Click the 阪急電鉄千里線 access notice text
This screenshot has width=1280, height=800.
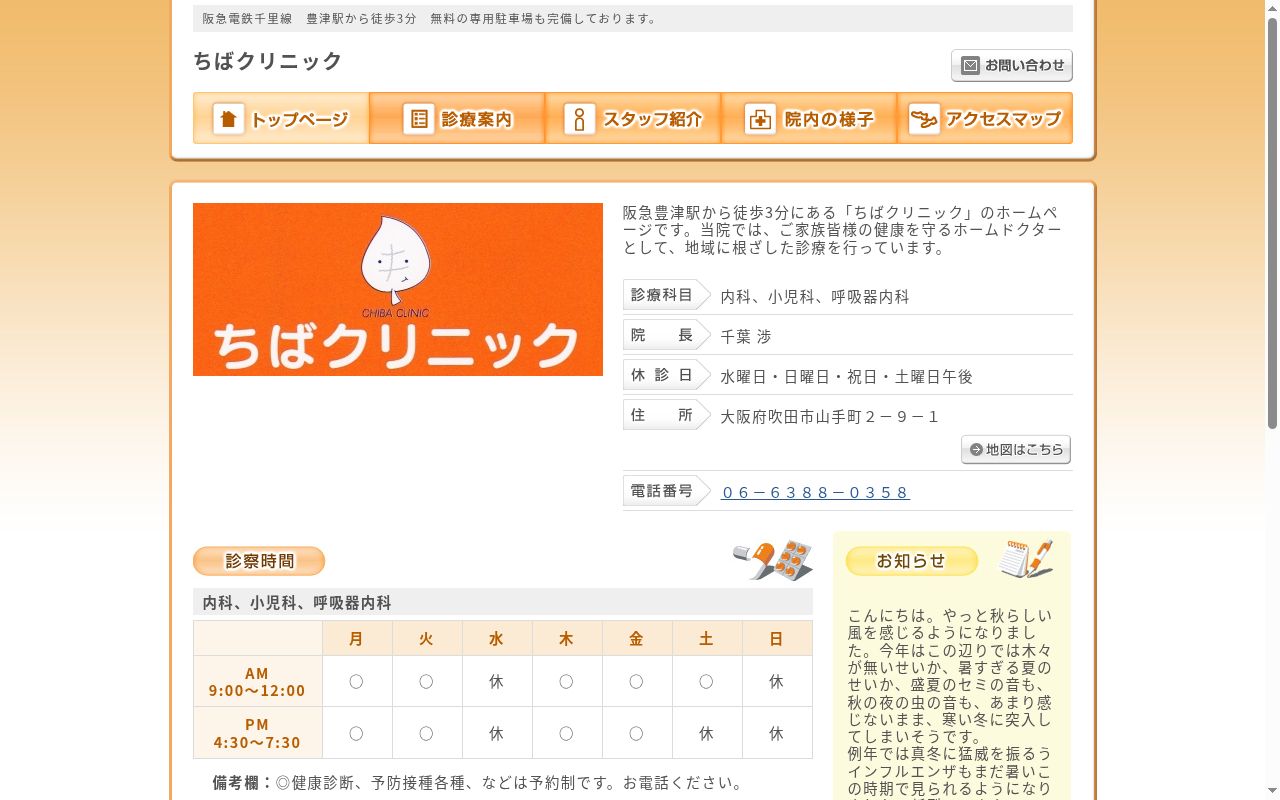point(432,18)
